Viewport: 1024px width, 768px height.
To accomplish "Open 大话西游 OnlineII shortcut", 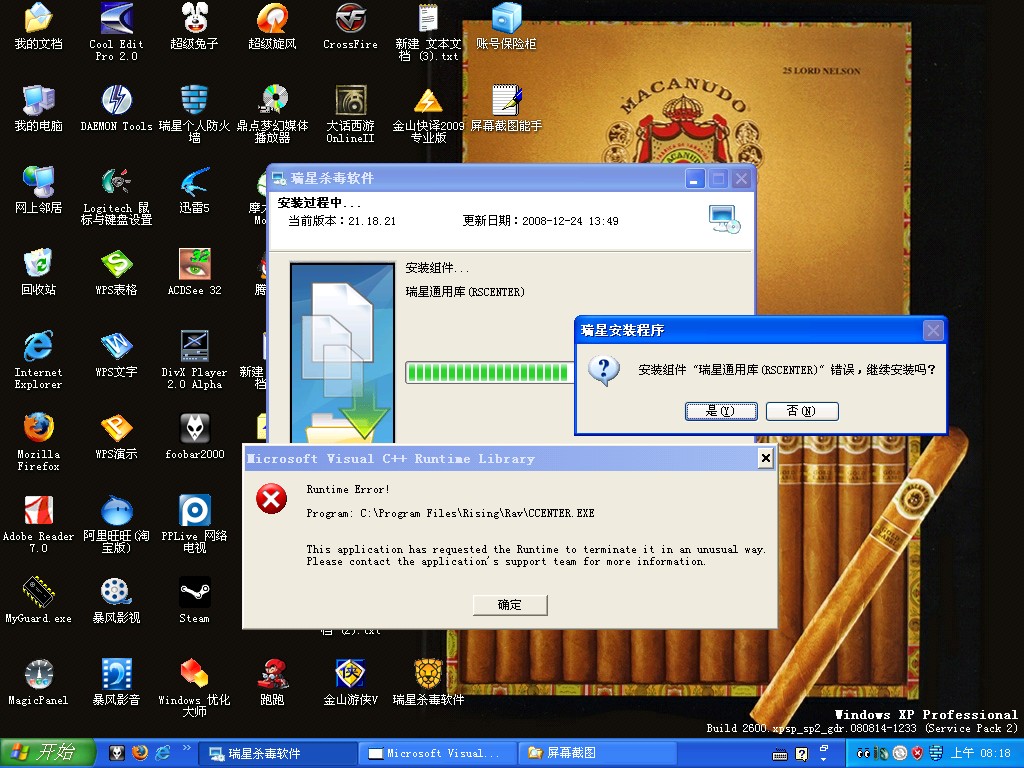I will pyautogui.click(x=350, y=114).
